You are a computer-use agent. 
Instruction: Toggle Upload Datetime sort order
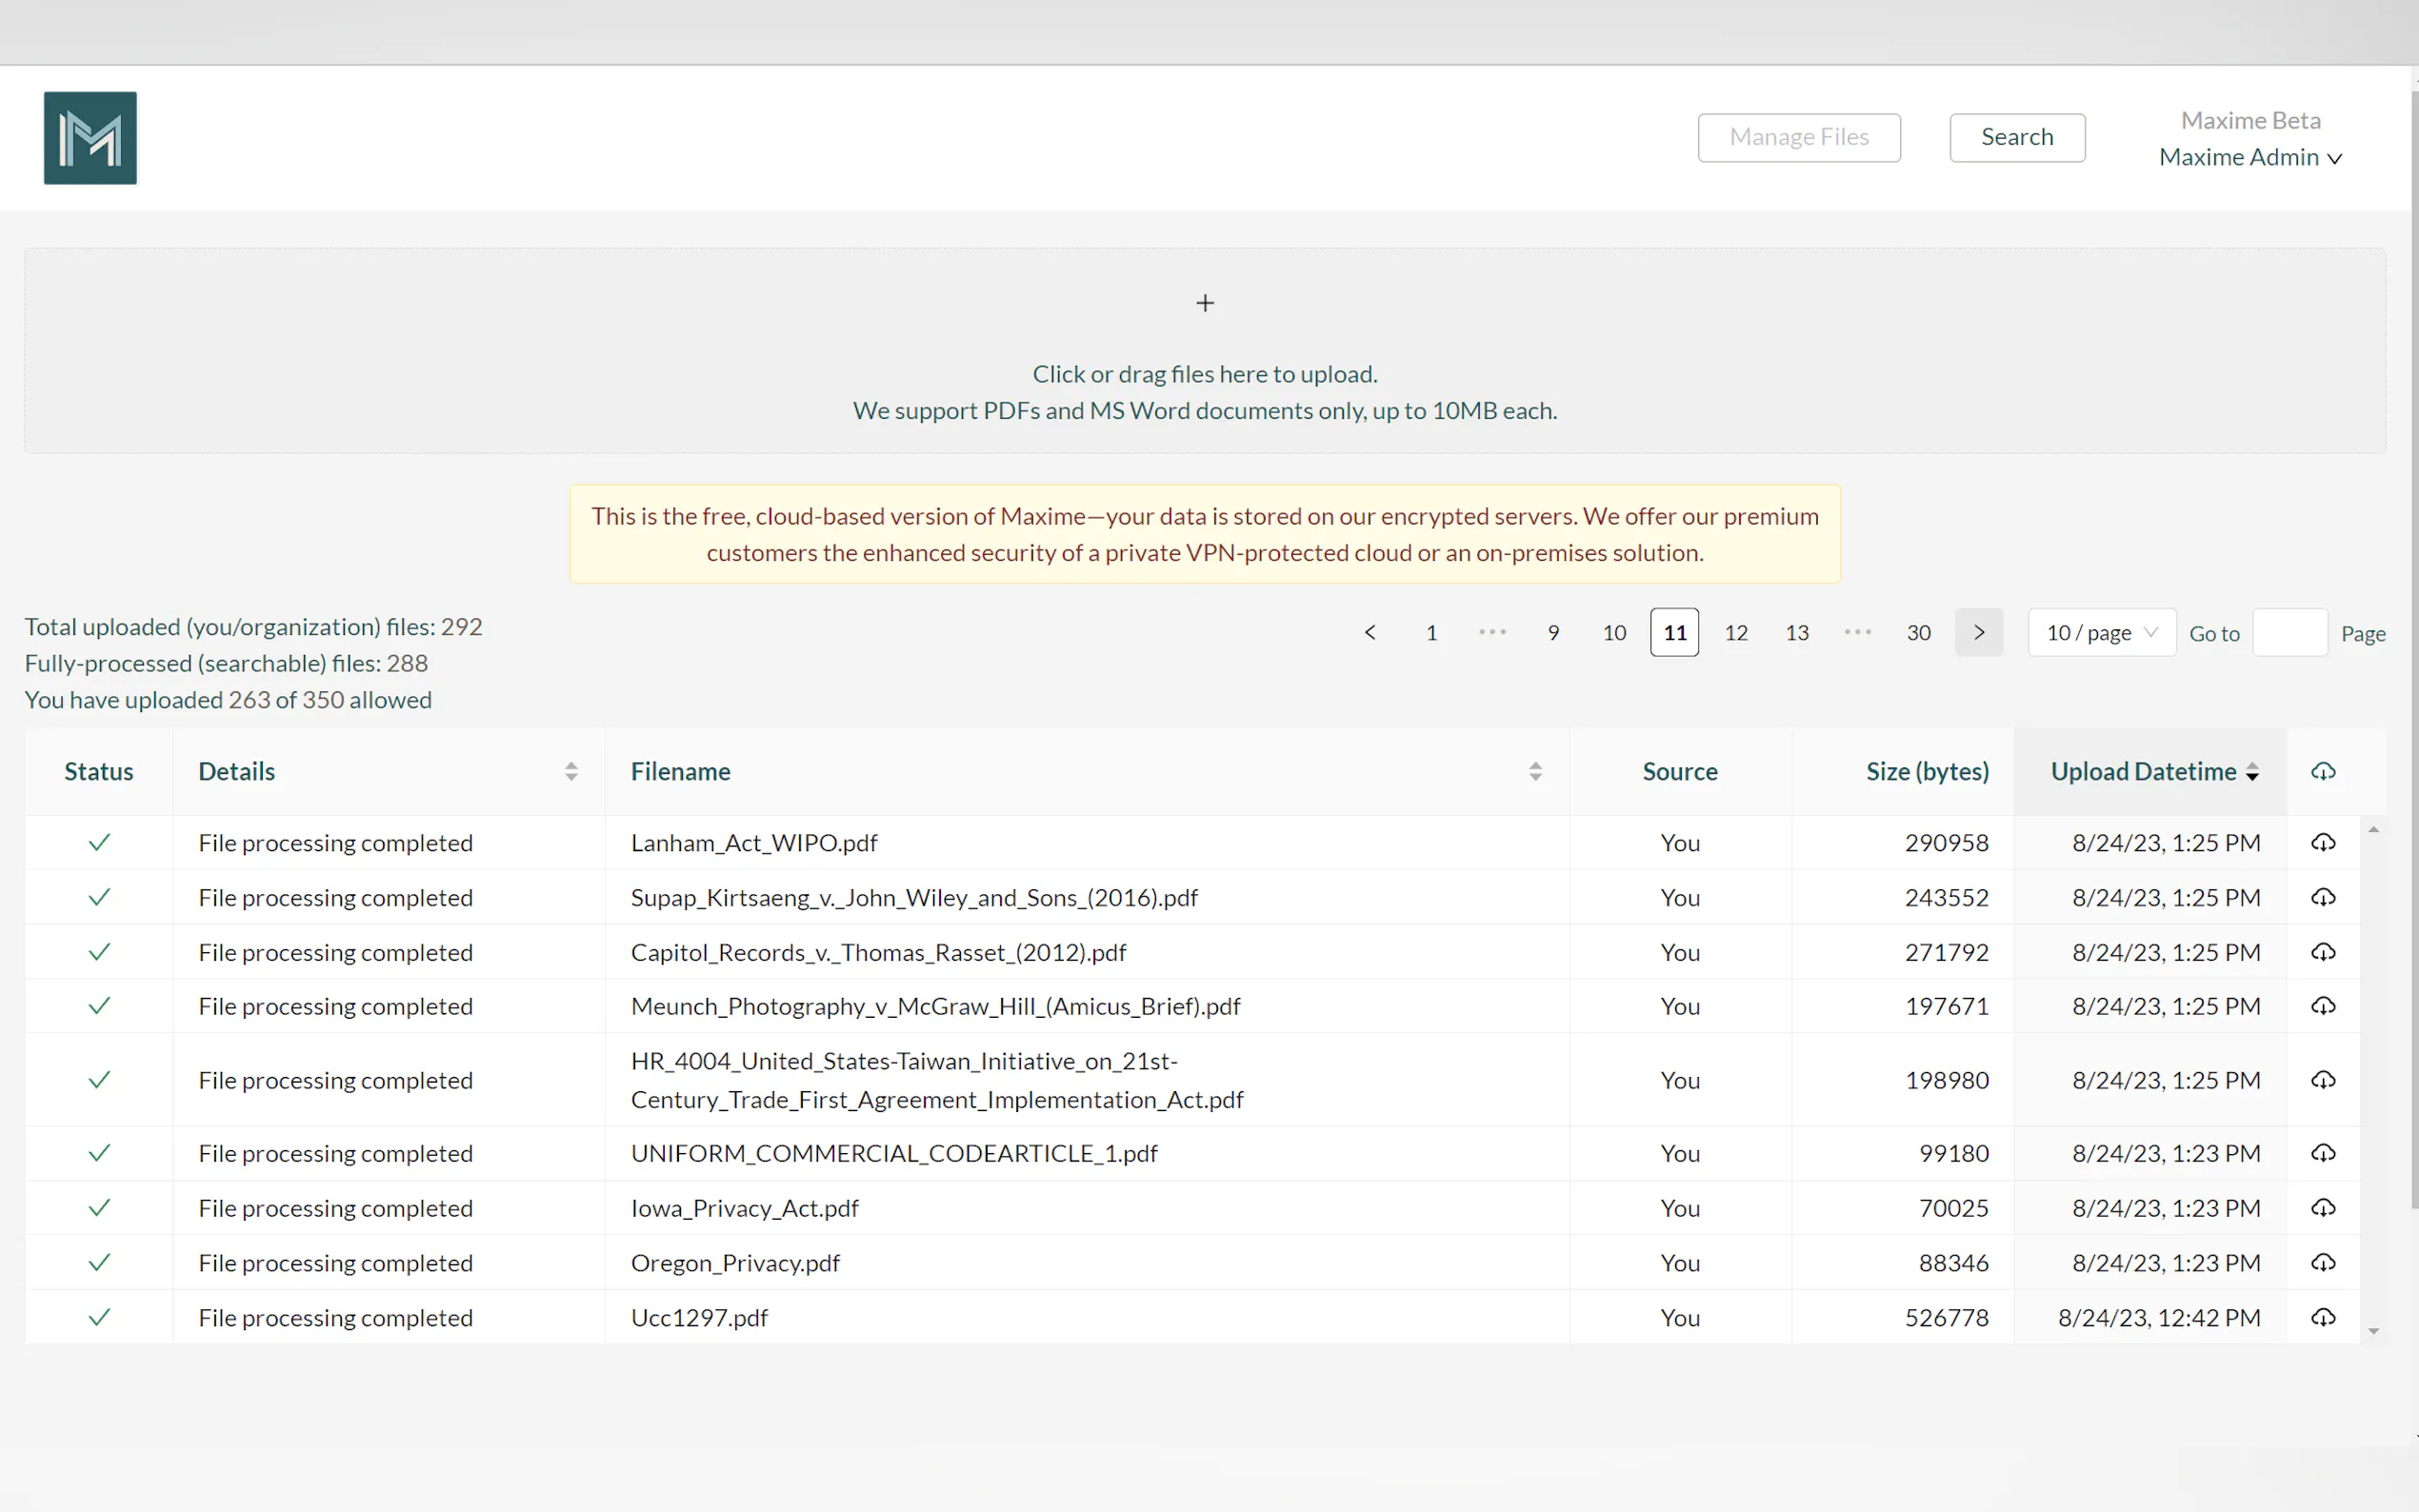[x=2252, y=771]
